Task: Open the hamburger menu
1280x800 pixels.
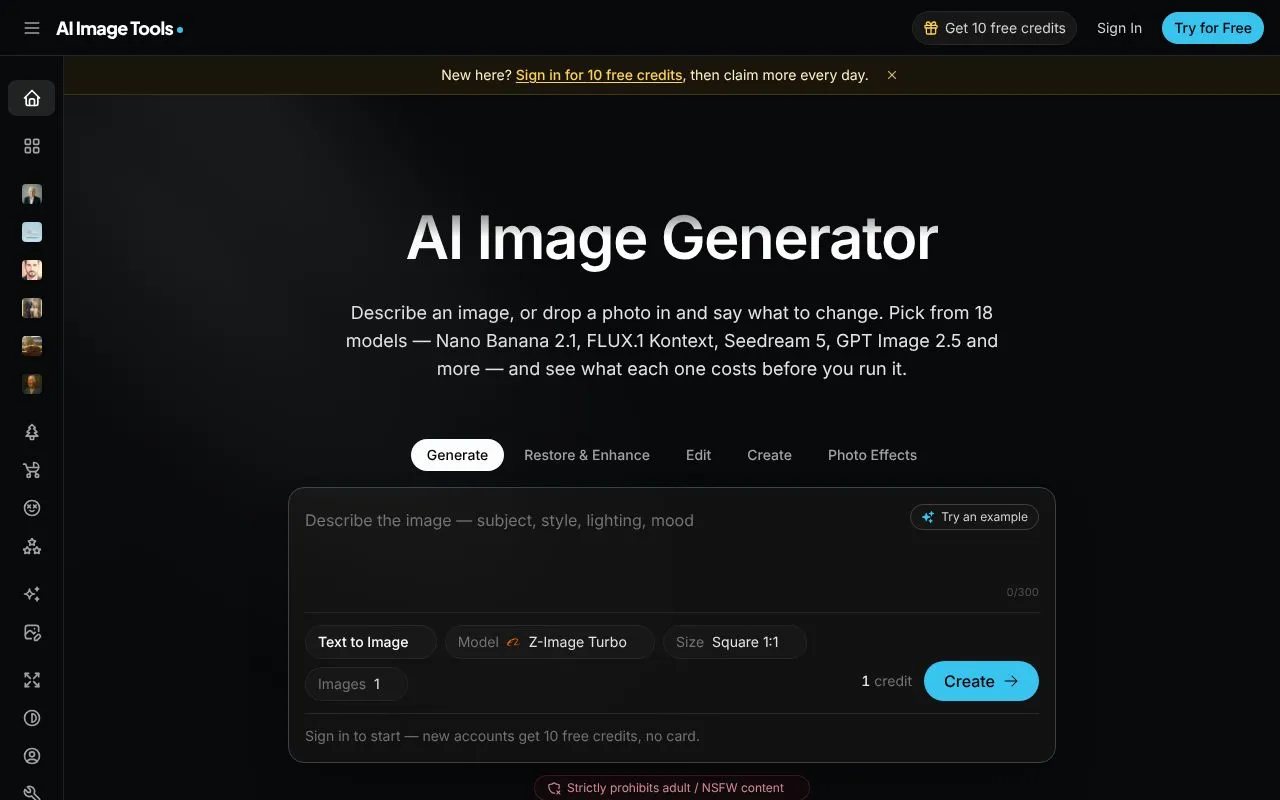Action: 32,28
